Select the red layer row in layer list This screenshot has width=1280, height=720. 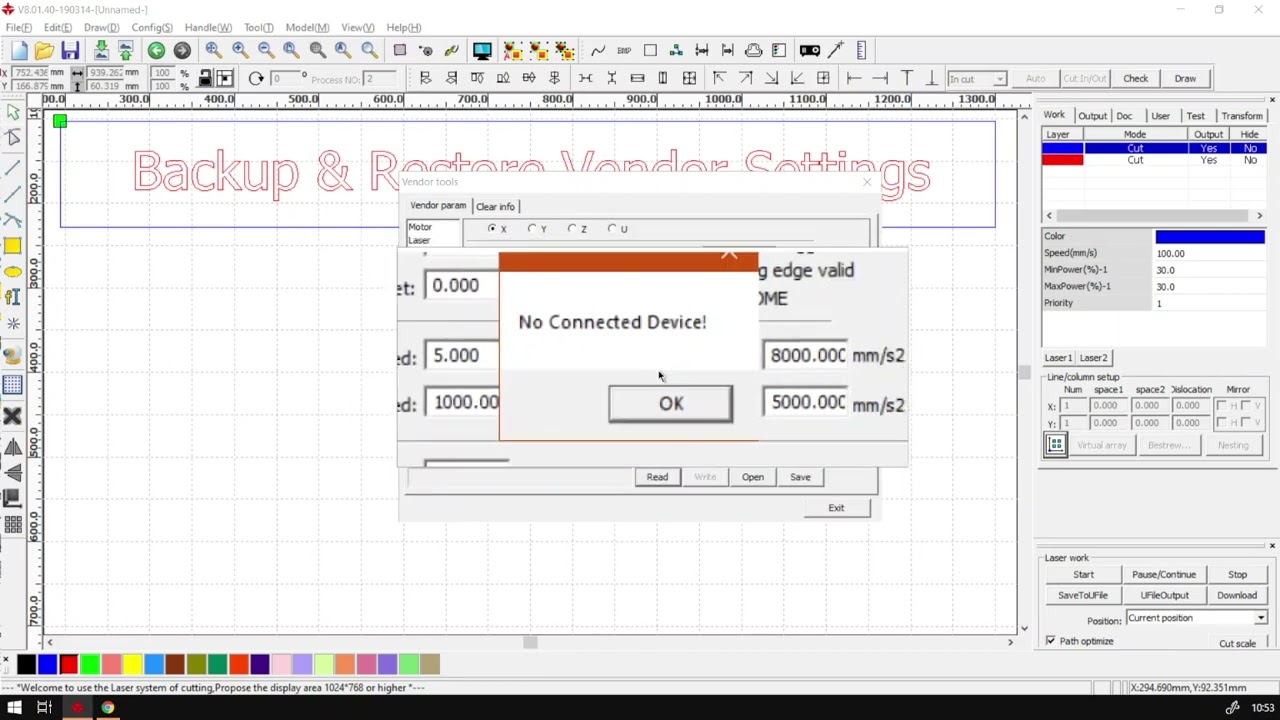pos(1154,160)
